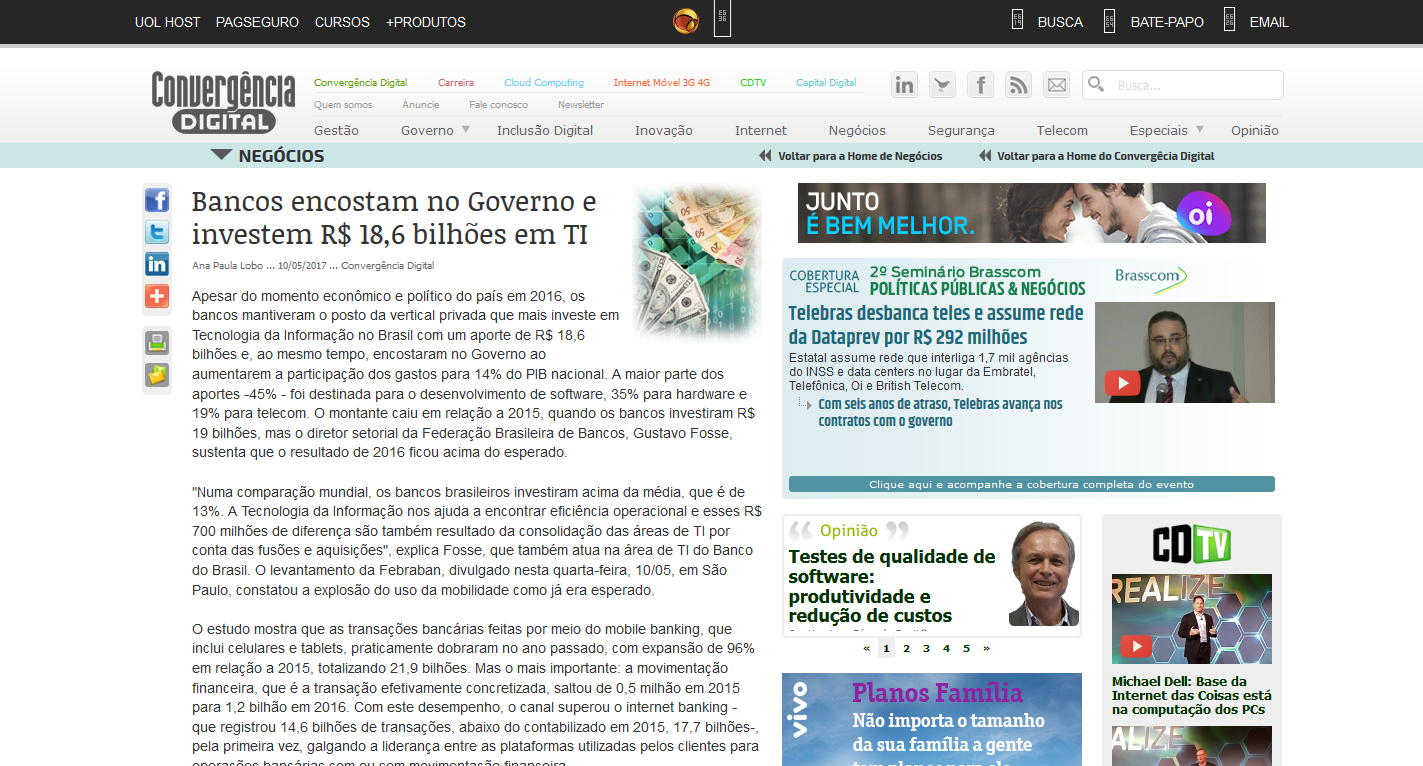Open email envelope icon in header
Viewport: 1423px width, 766px height.
pyautogui.click(x=1057, y=85)
